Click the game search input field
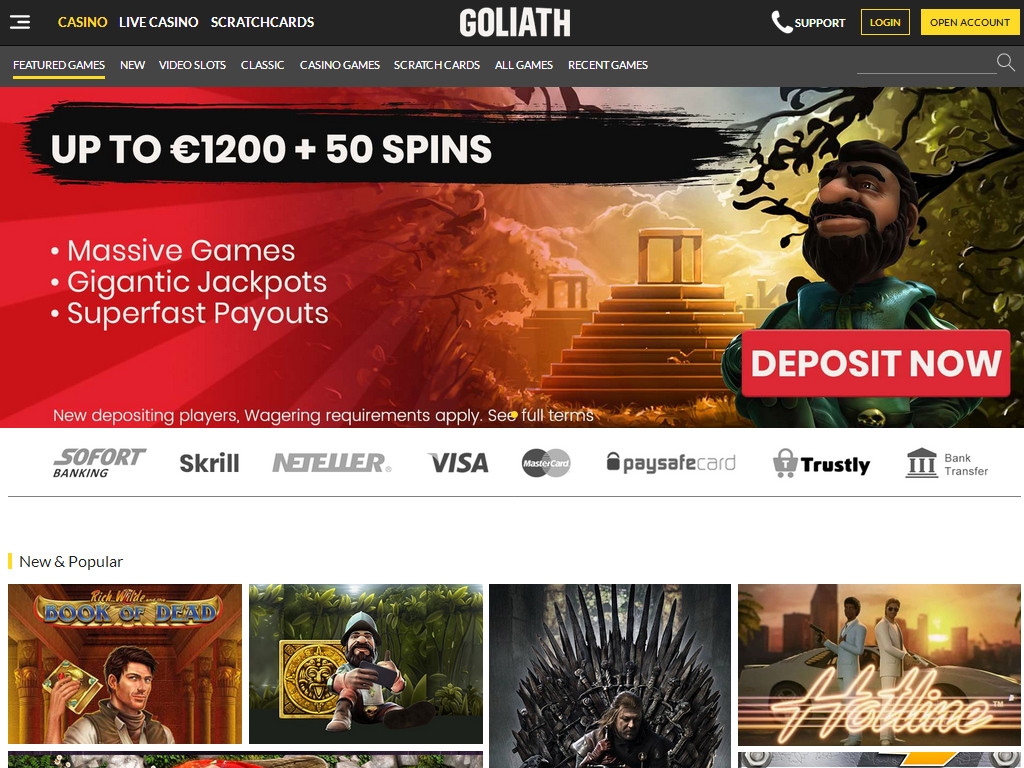This screenshot has width=1024, height=768. 926,63
